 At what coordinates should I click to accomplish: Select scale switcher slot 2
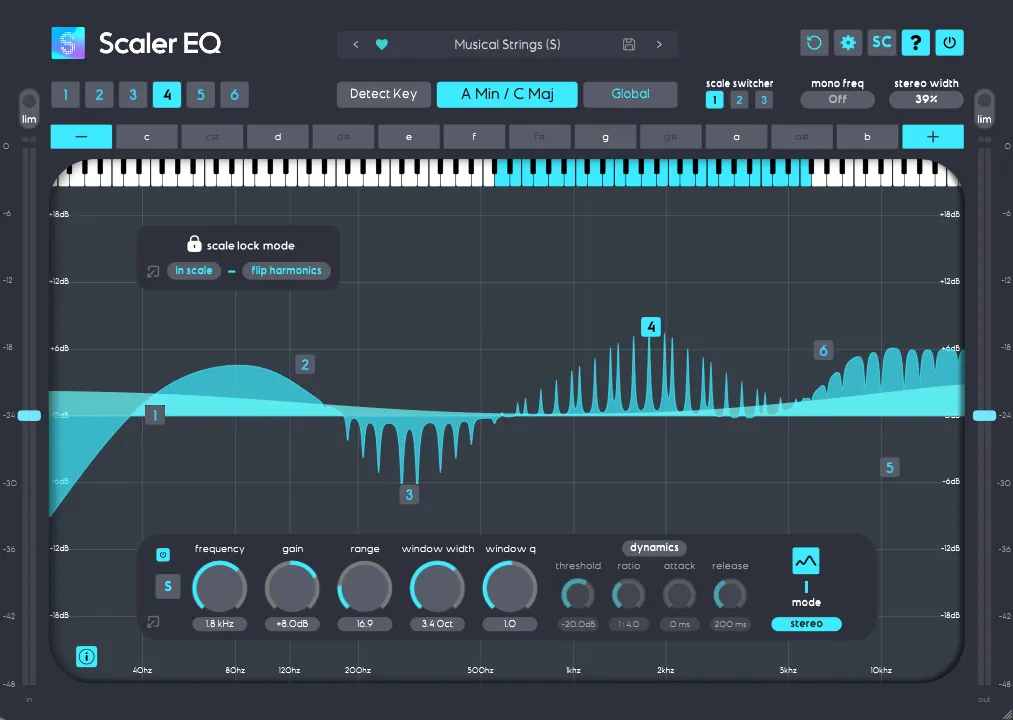[x=739, y=100]
